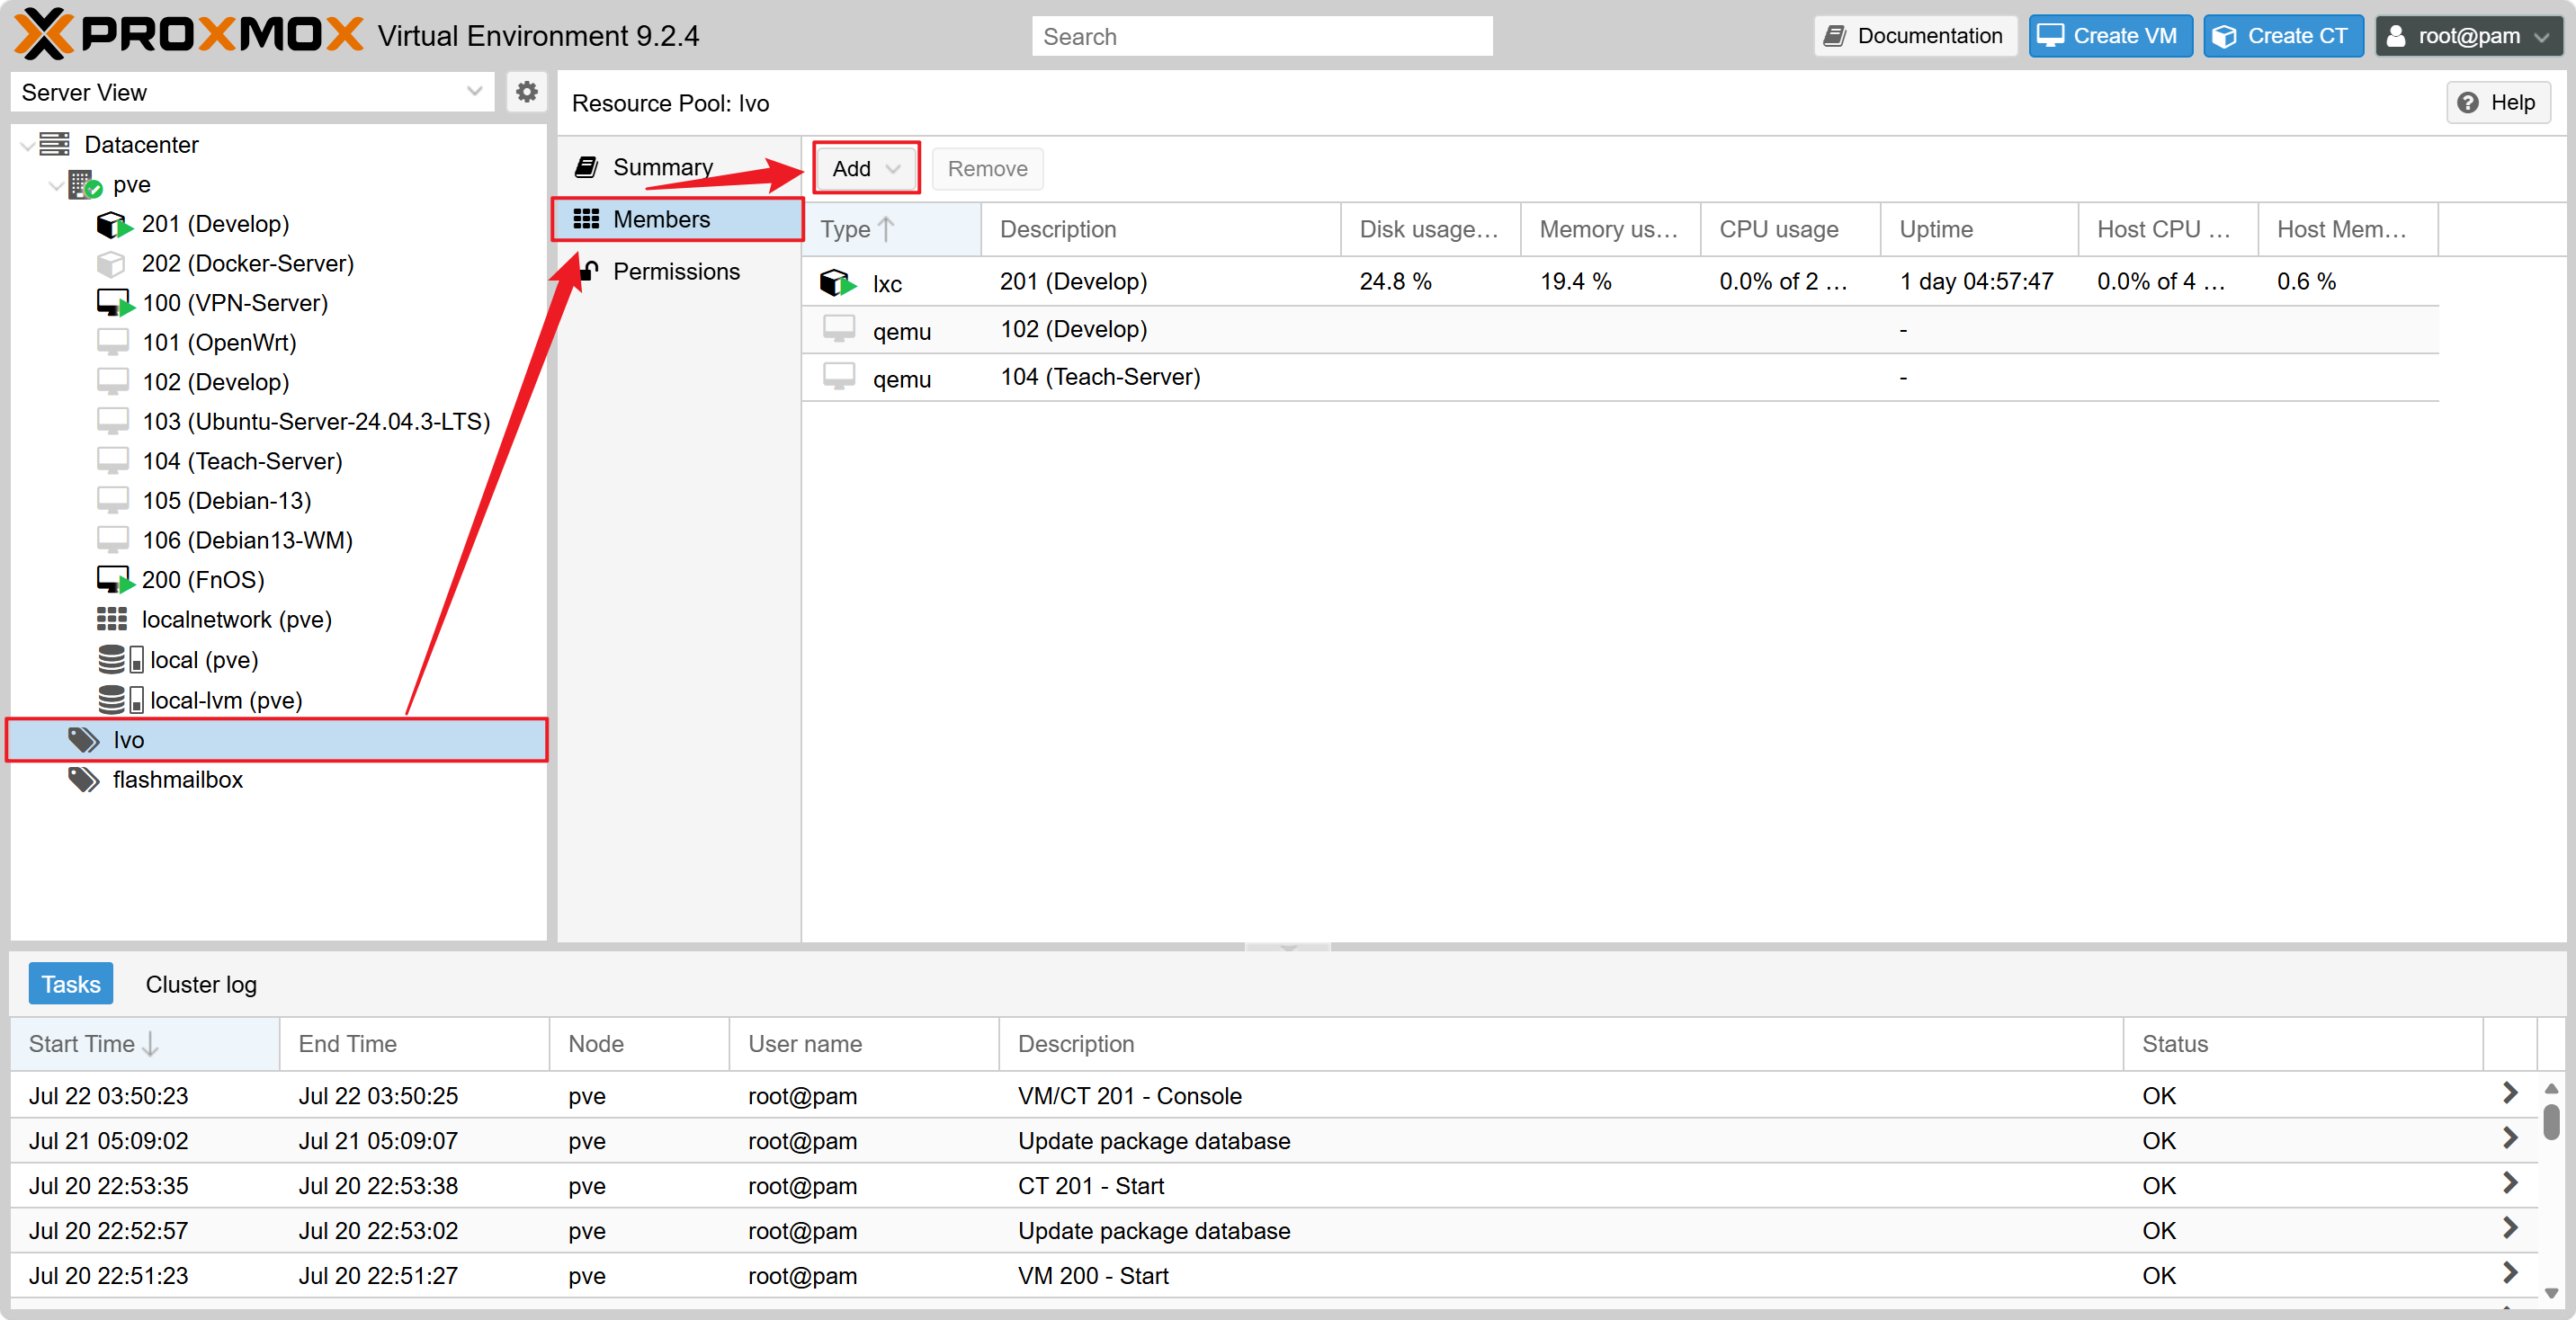Click the monitor icon for 105 (Debian-13)
Screen dimensions: 2576x1320
[x=112, y=500]
